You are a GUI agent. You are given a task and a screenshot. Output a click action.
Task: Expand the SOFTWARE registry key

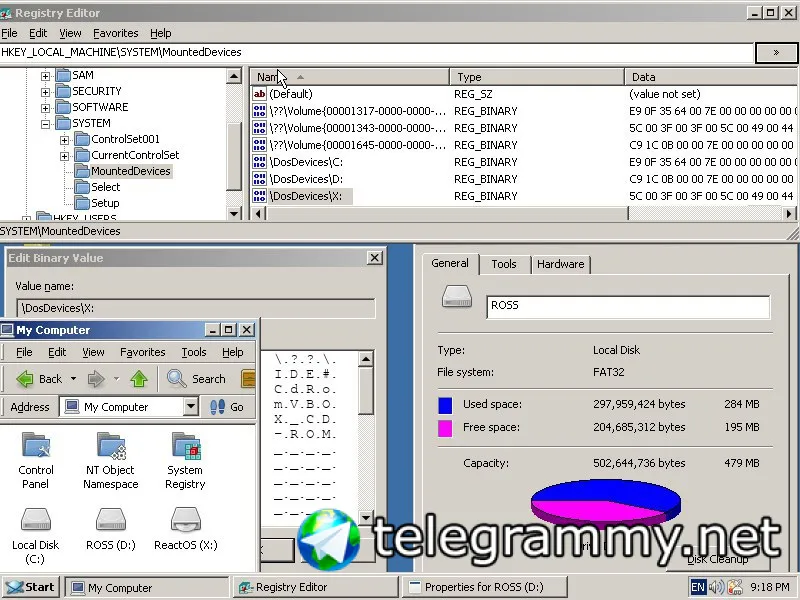point(45,108)
